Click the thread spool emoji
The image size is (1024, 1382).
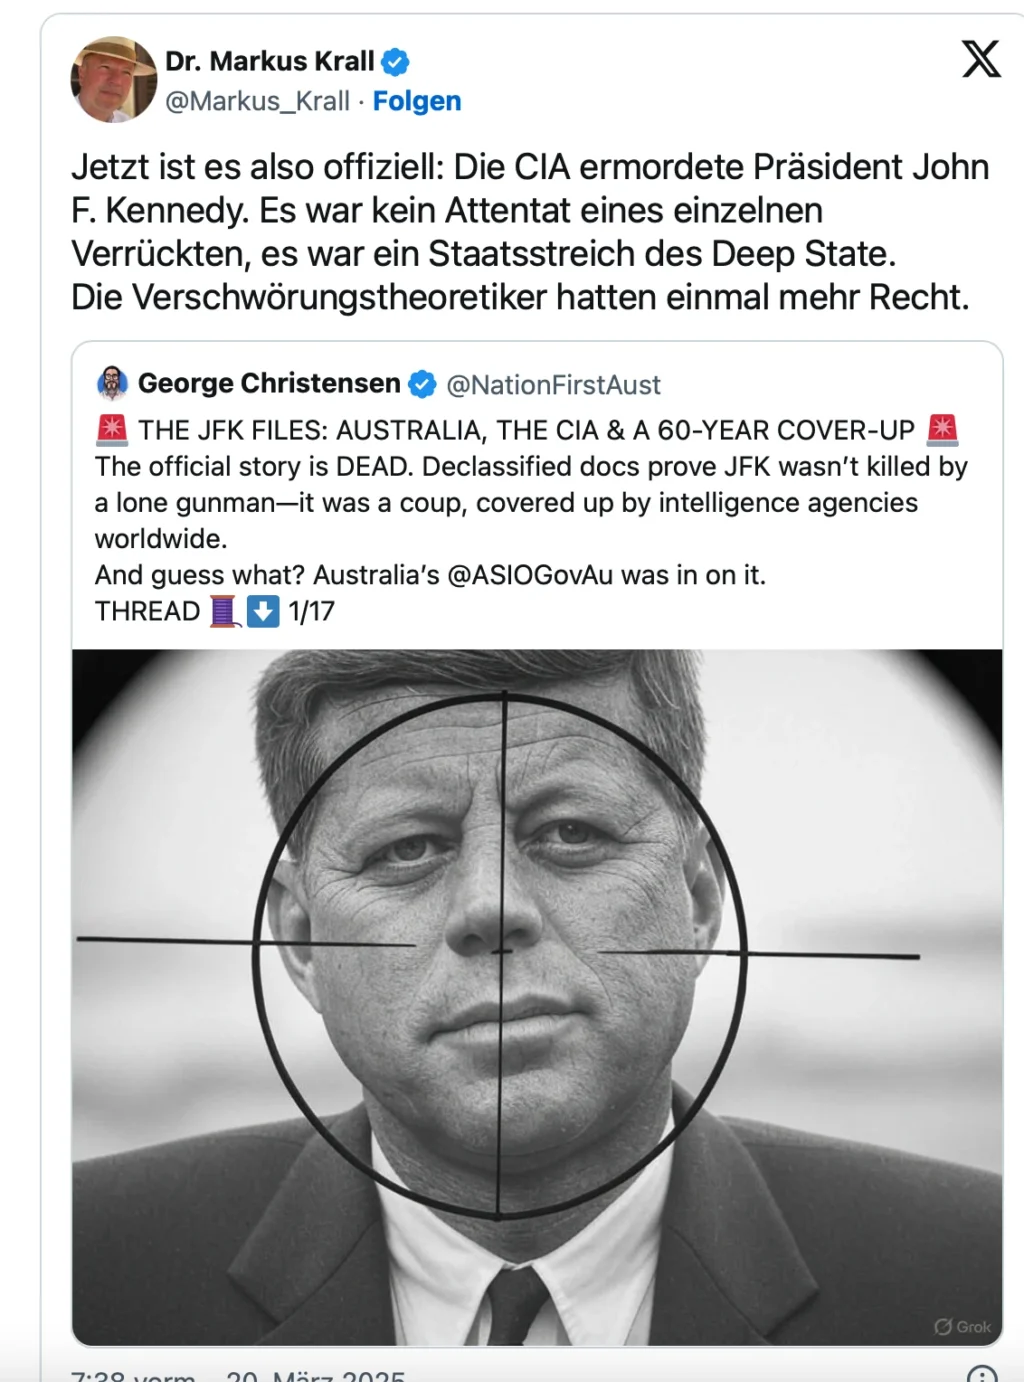pyautogui.click(x=222, y=611)
